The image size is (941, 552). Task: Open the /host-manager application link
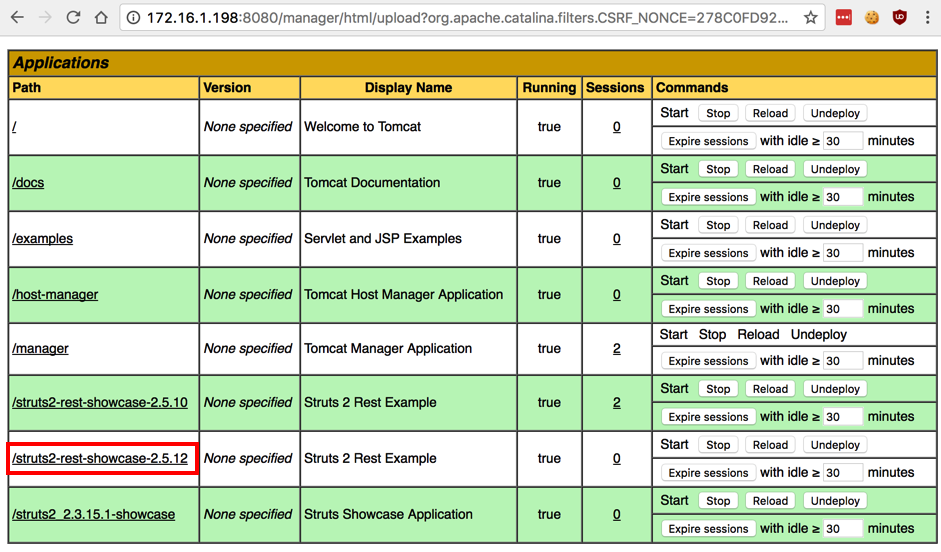(x=55, y=294)
